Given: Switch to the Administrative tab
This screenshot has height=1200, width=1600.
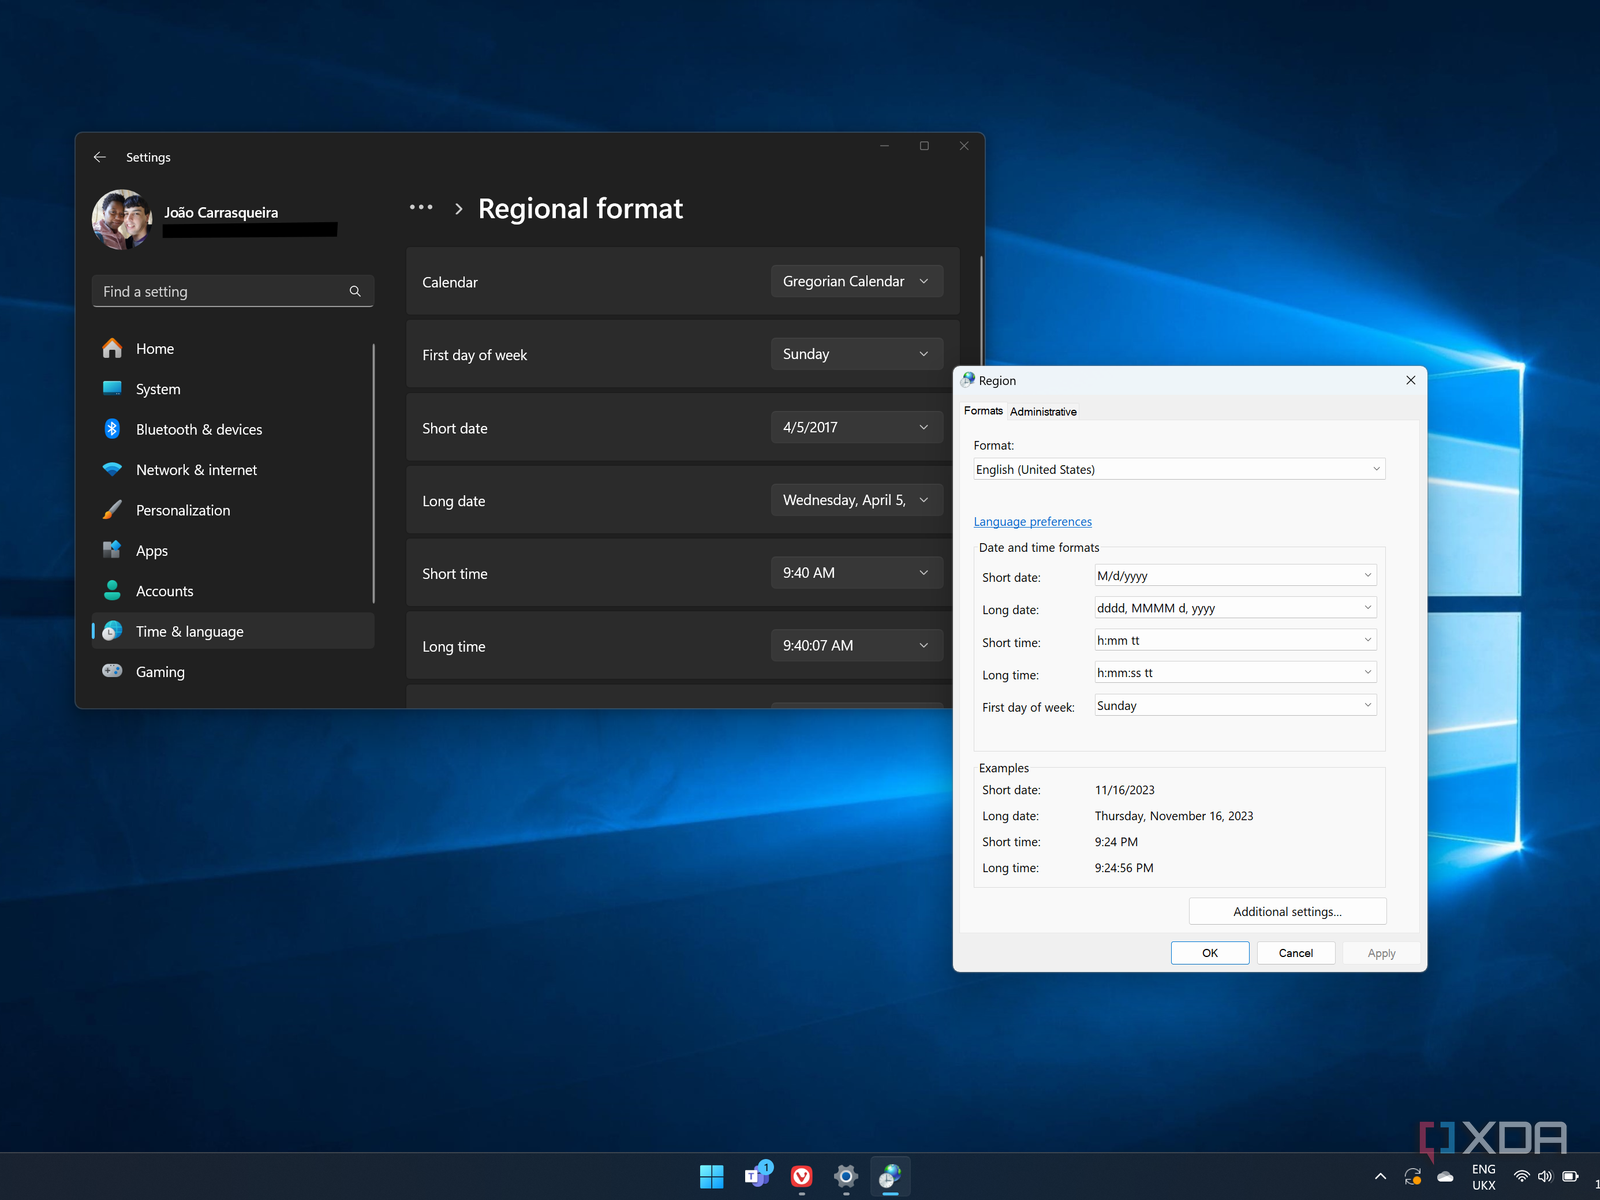Looking at the screenshot, I should pos(1043,411).
